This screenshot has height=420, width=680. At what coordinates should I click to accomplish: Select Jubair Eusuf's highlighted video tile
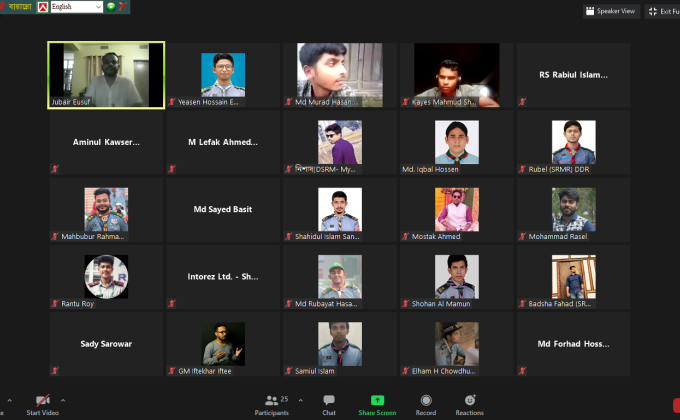(106, 75)
